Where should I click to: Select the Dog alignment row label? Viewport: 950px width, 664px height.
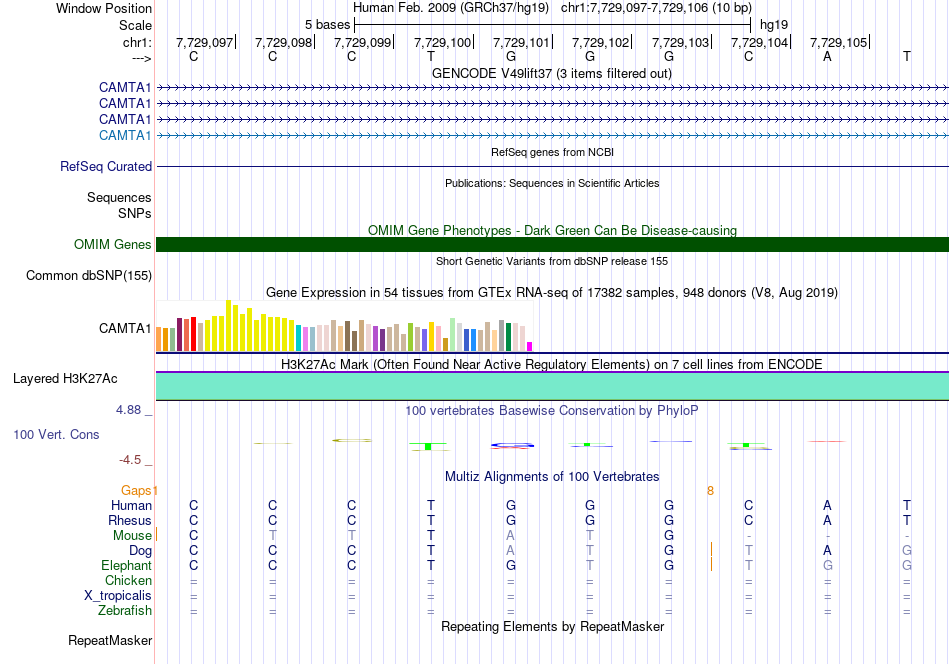[140, 551]
